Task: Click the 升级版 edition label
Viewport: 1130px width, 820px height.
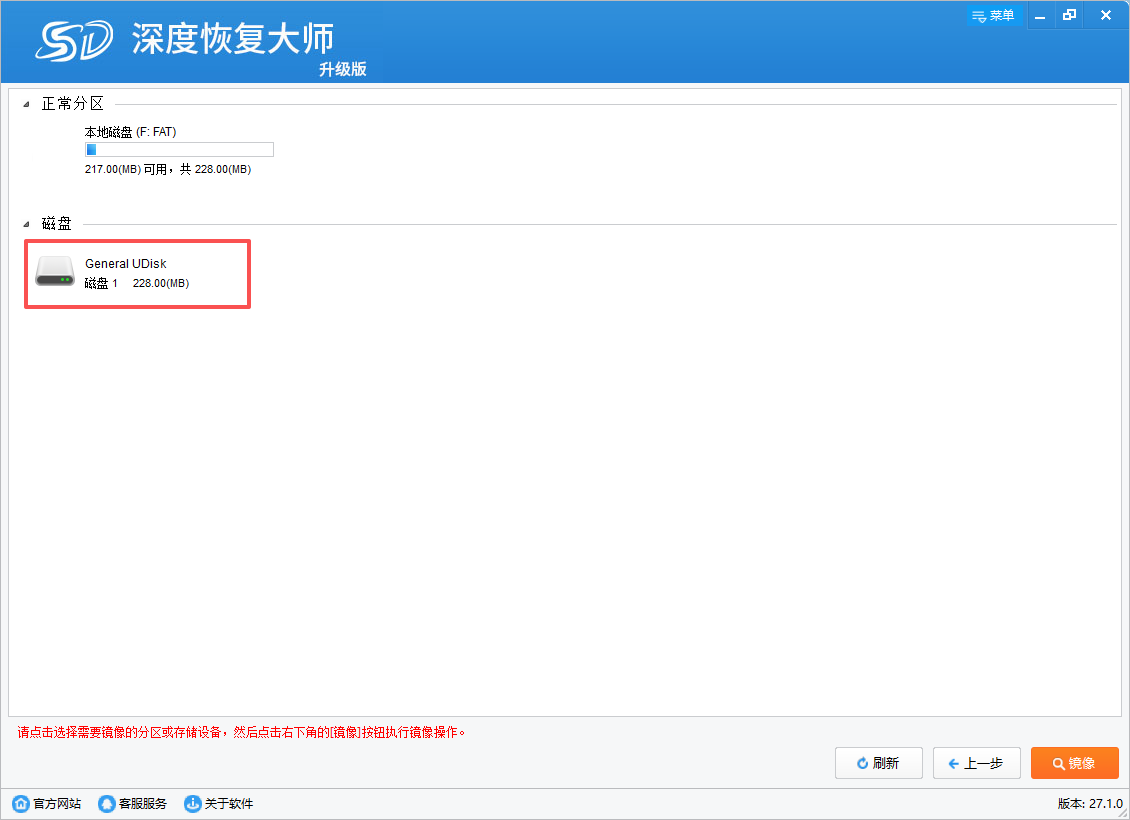Action: [343, 69]
